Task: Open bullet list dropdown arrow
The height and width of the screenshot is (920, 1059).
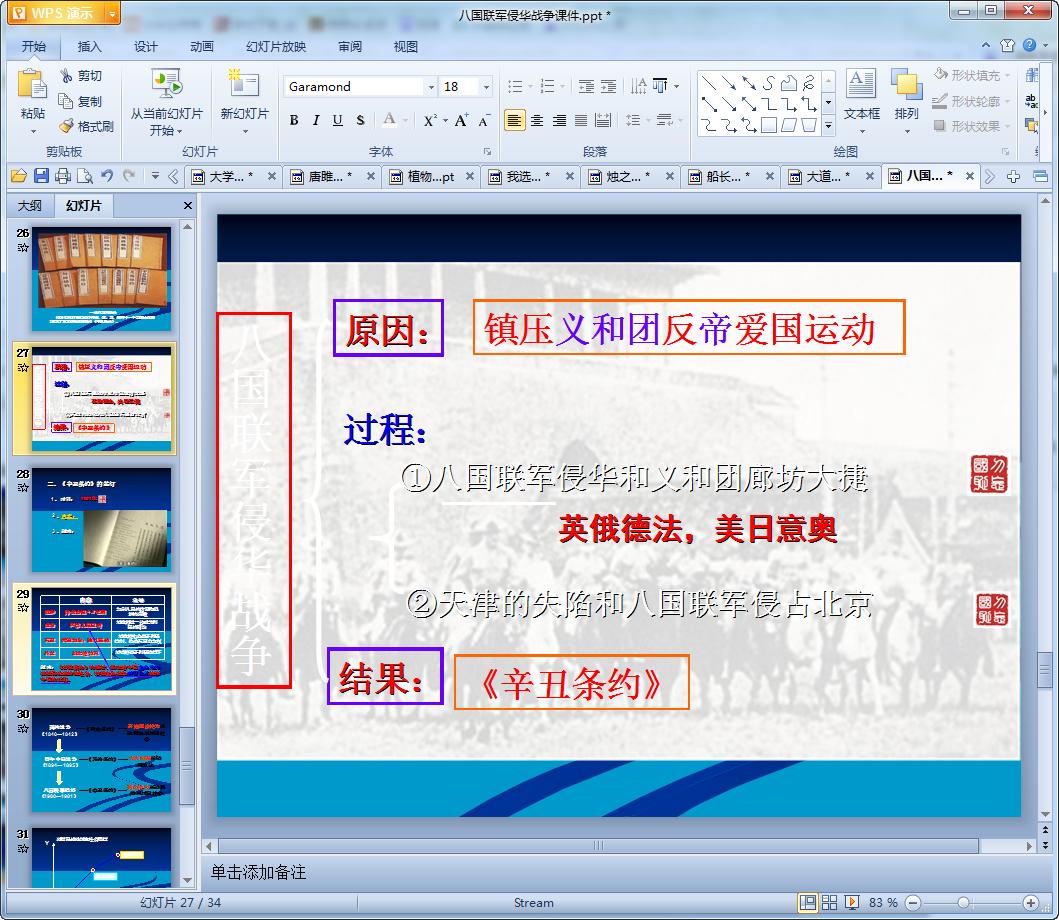Action: point(530,86)
